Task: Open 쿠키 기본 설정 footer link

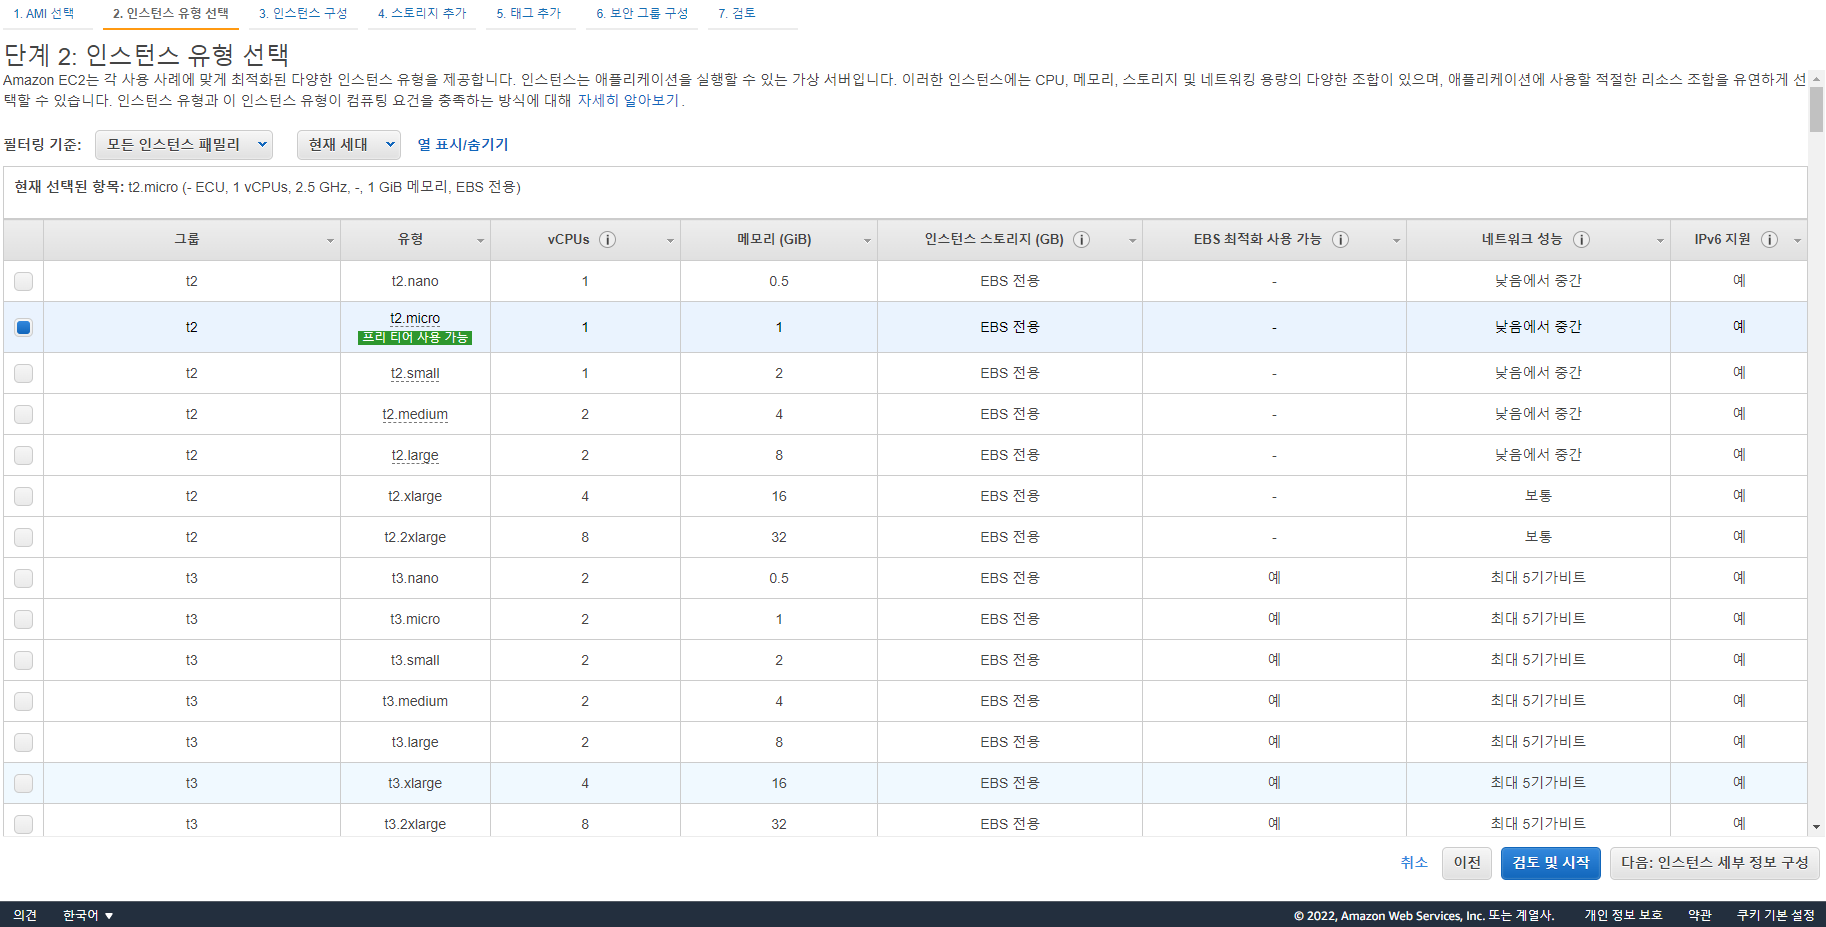Action: point(1776,916)
